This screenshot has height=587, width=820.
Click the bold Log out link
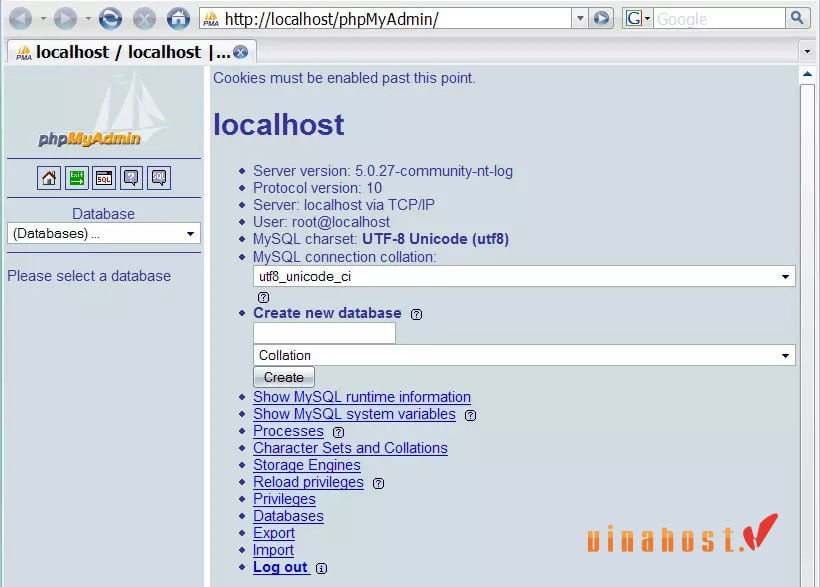[x=280, y=567]
